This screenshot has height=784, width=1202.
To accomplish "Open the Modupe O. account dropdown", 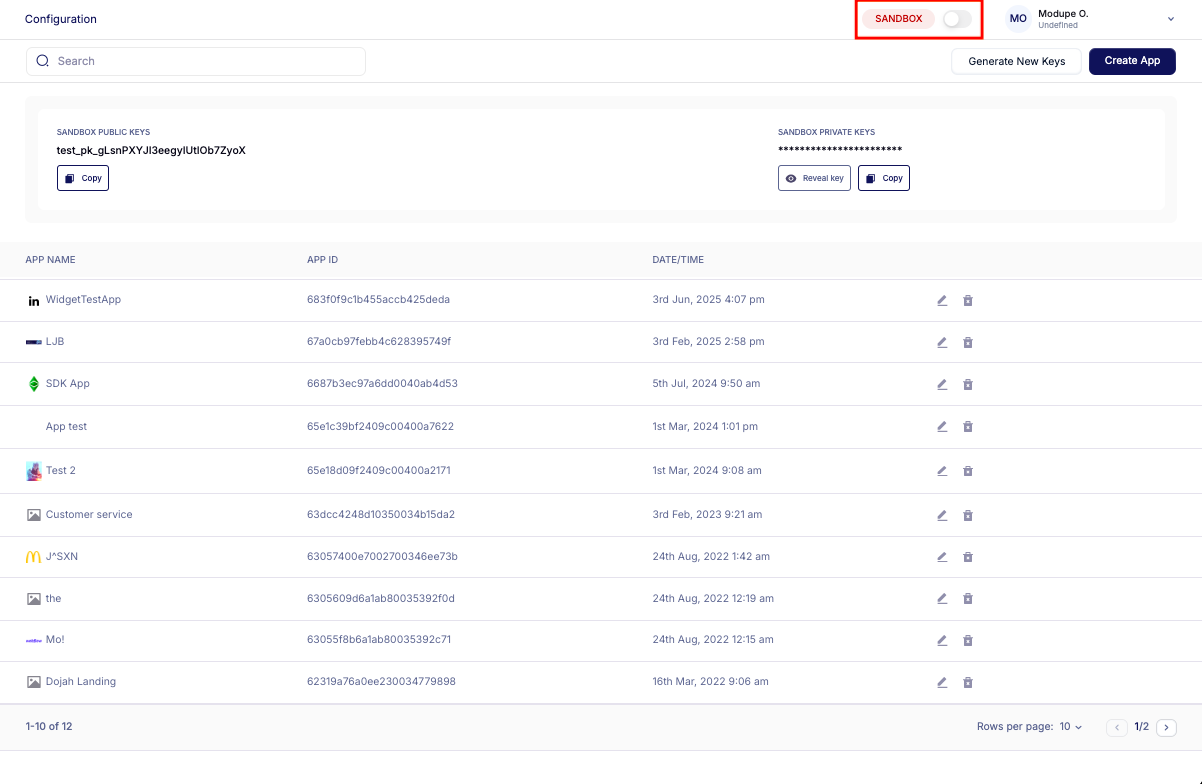I will [1170, 19].
